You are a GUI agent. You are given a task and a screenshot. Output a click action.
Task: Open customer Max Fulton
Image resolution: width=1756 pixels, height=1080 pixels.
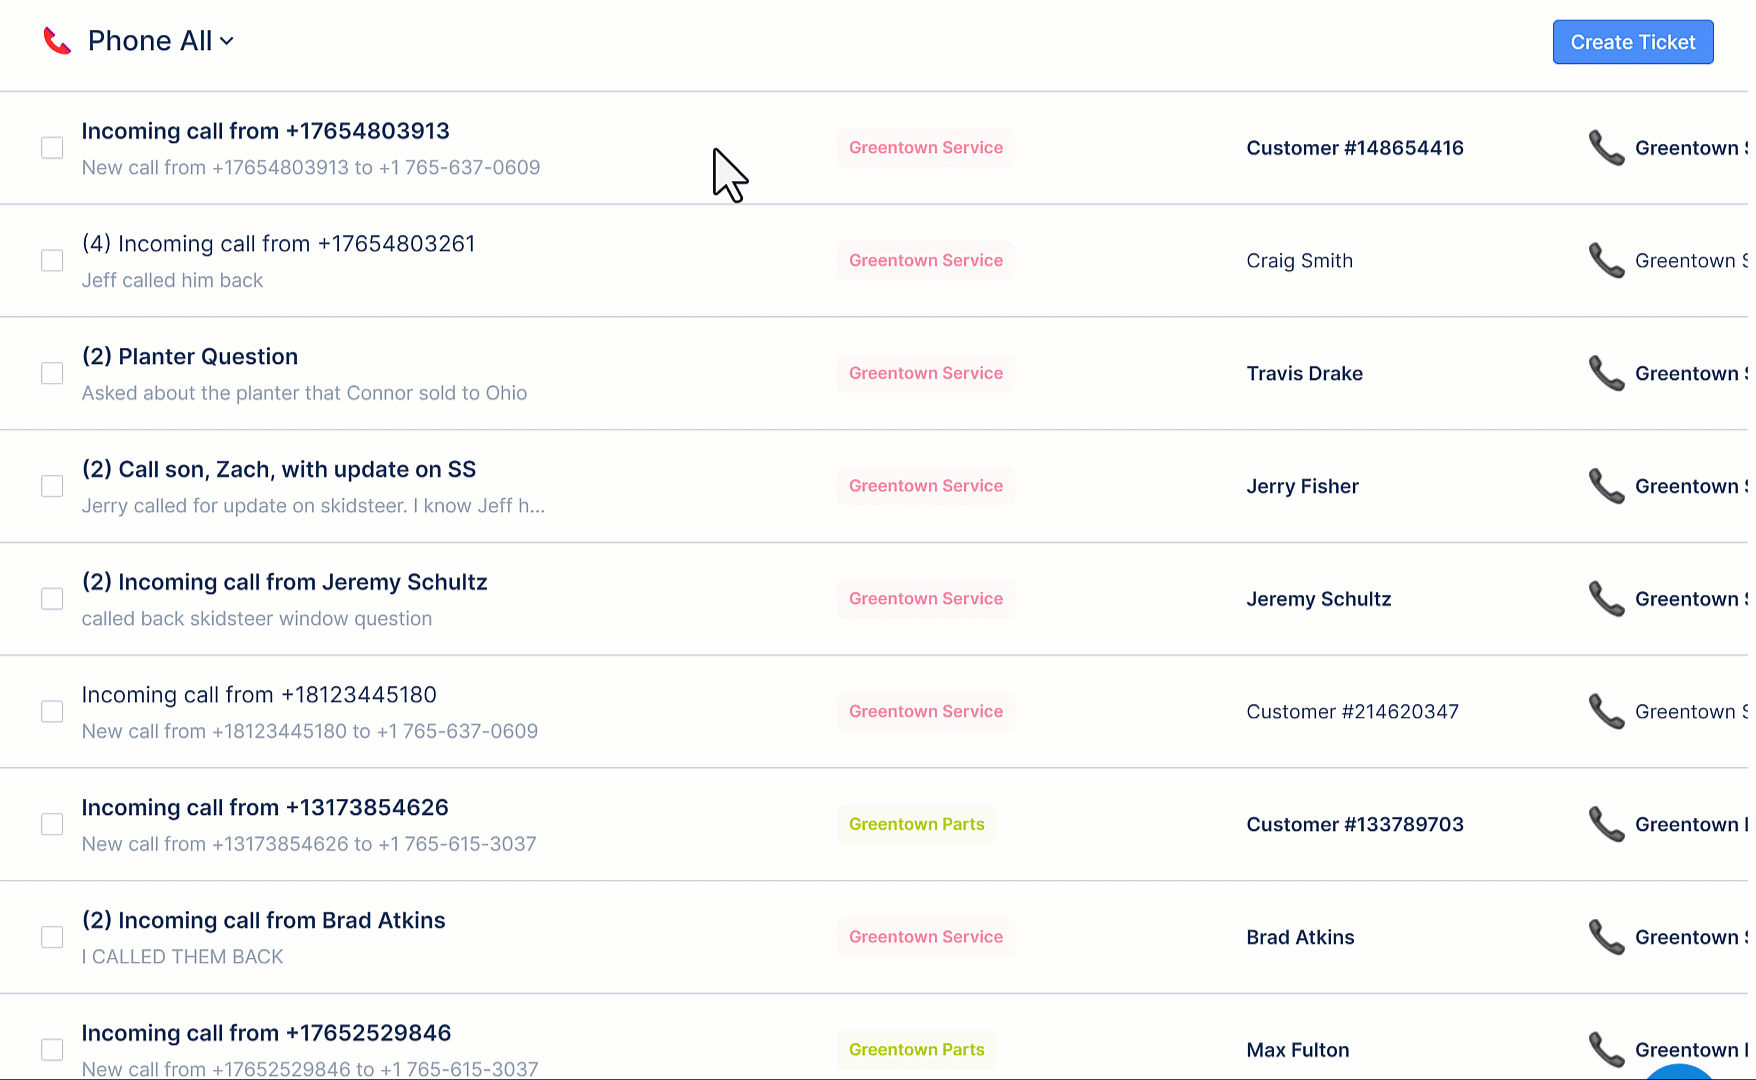[x=1297, y=1050]
